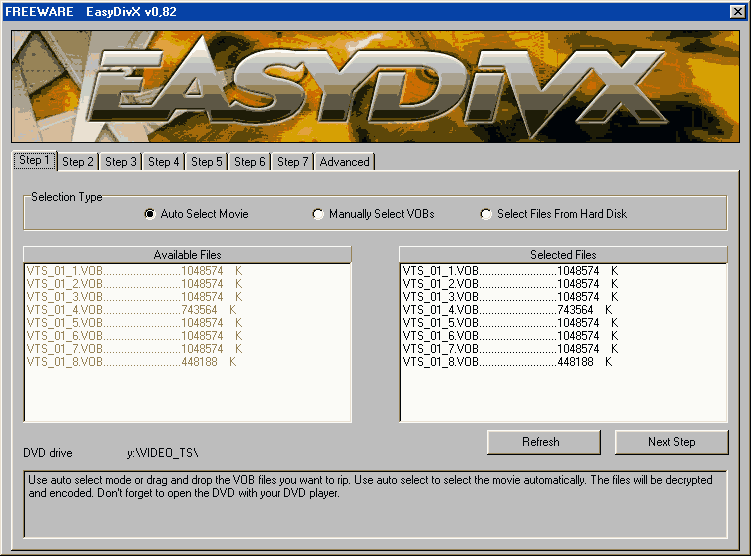Open the Step 2 tab
The width and height of the screenshot is (751, 556).
(78, 162)
